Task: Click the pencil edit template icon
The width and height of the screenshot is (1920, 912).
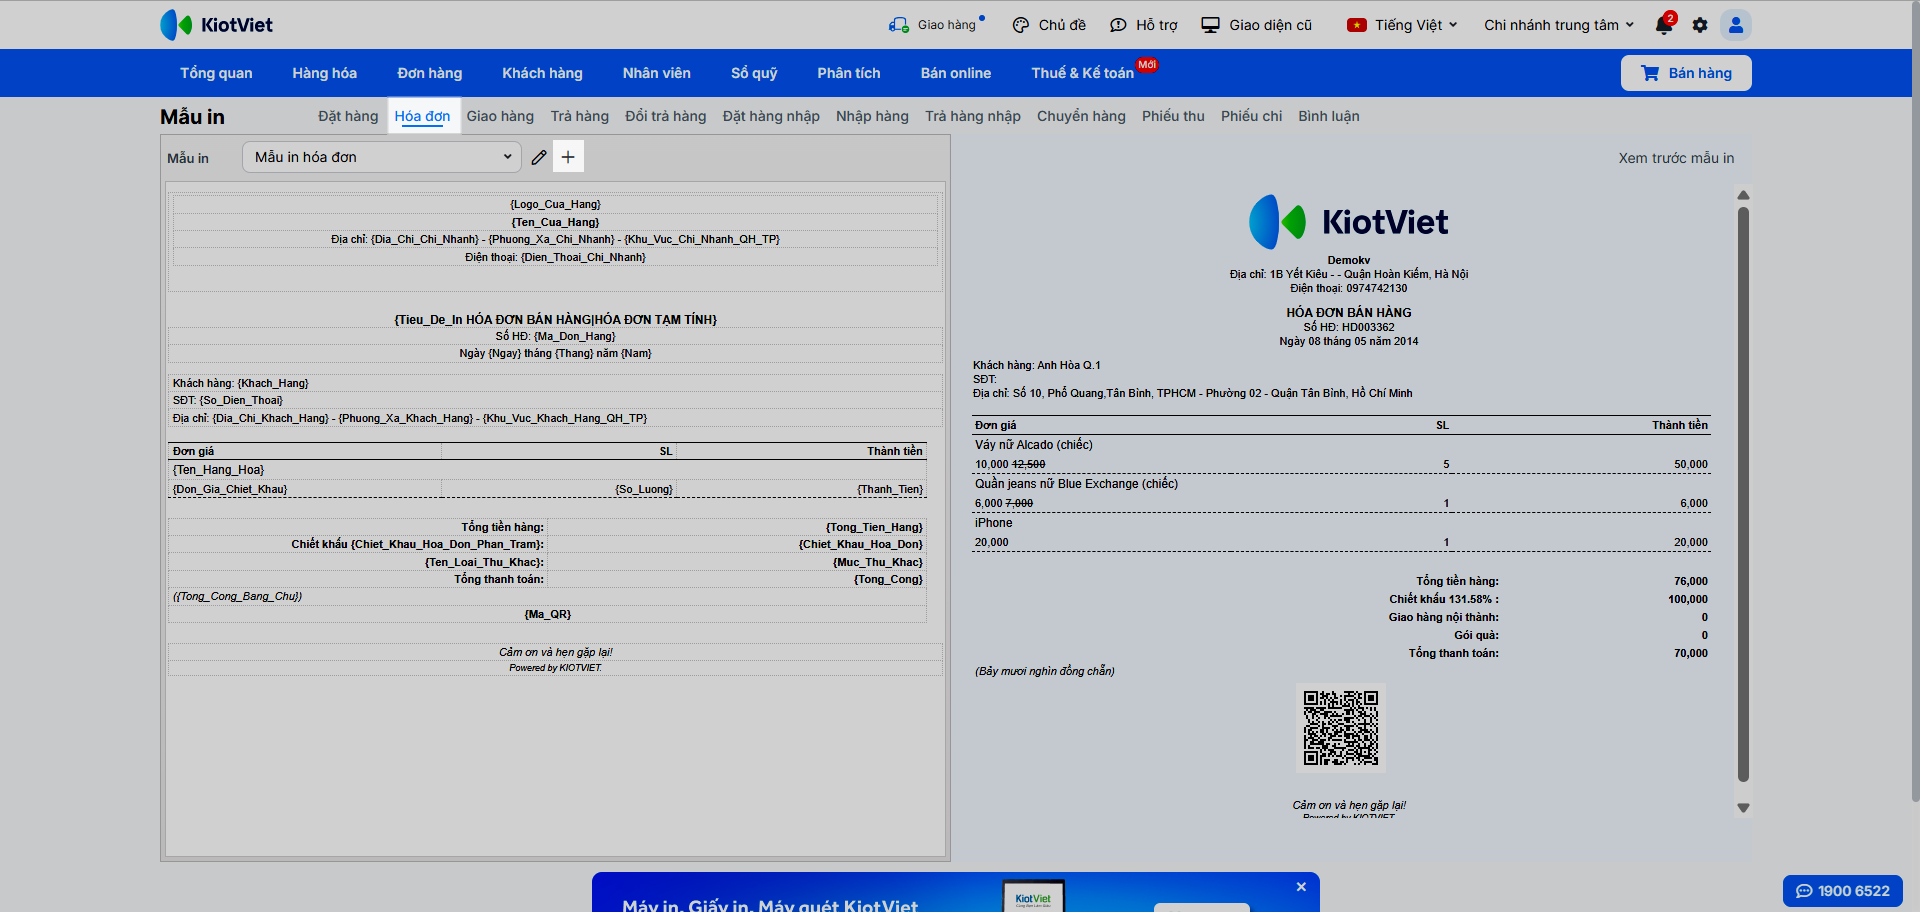Action: click(x=539, y=157)
